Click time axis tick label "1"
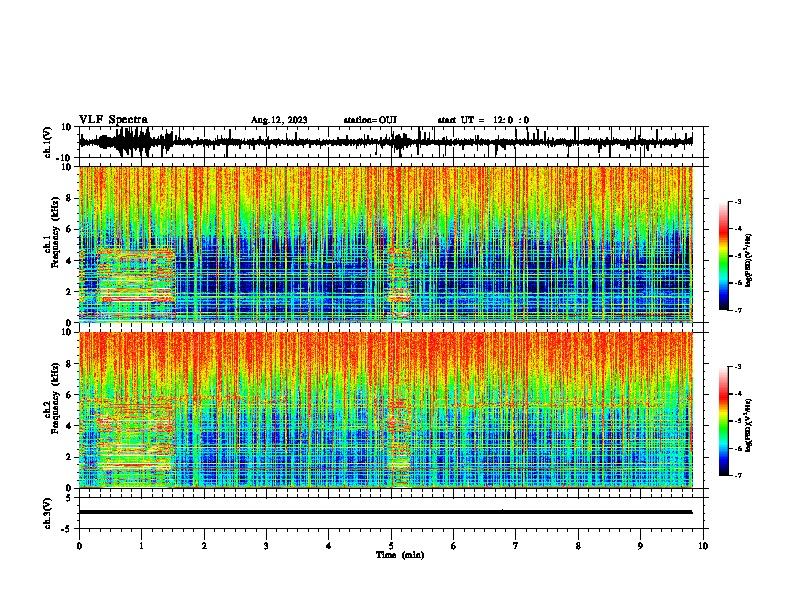Image resolution: width=792 pixels, height=612 pixels. pyautogui.click(x=141, y=546)
